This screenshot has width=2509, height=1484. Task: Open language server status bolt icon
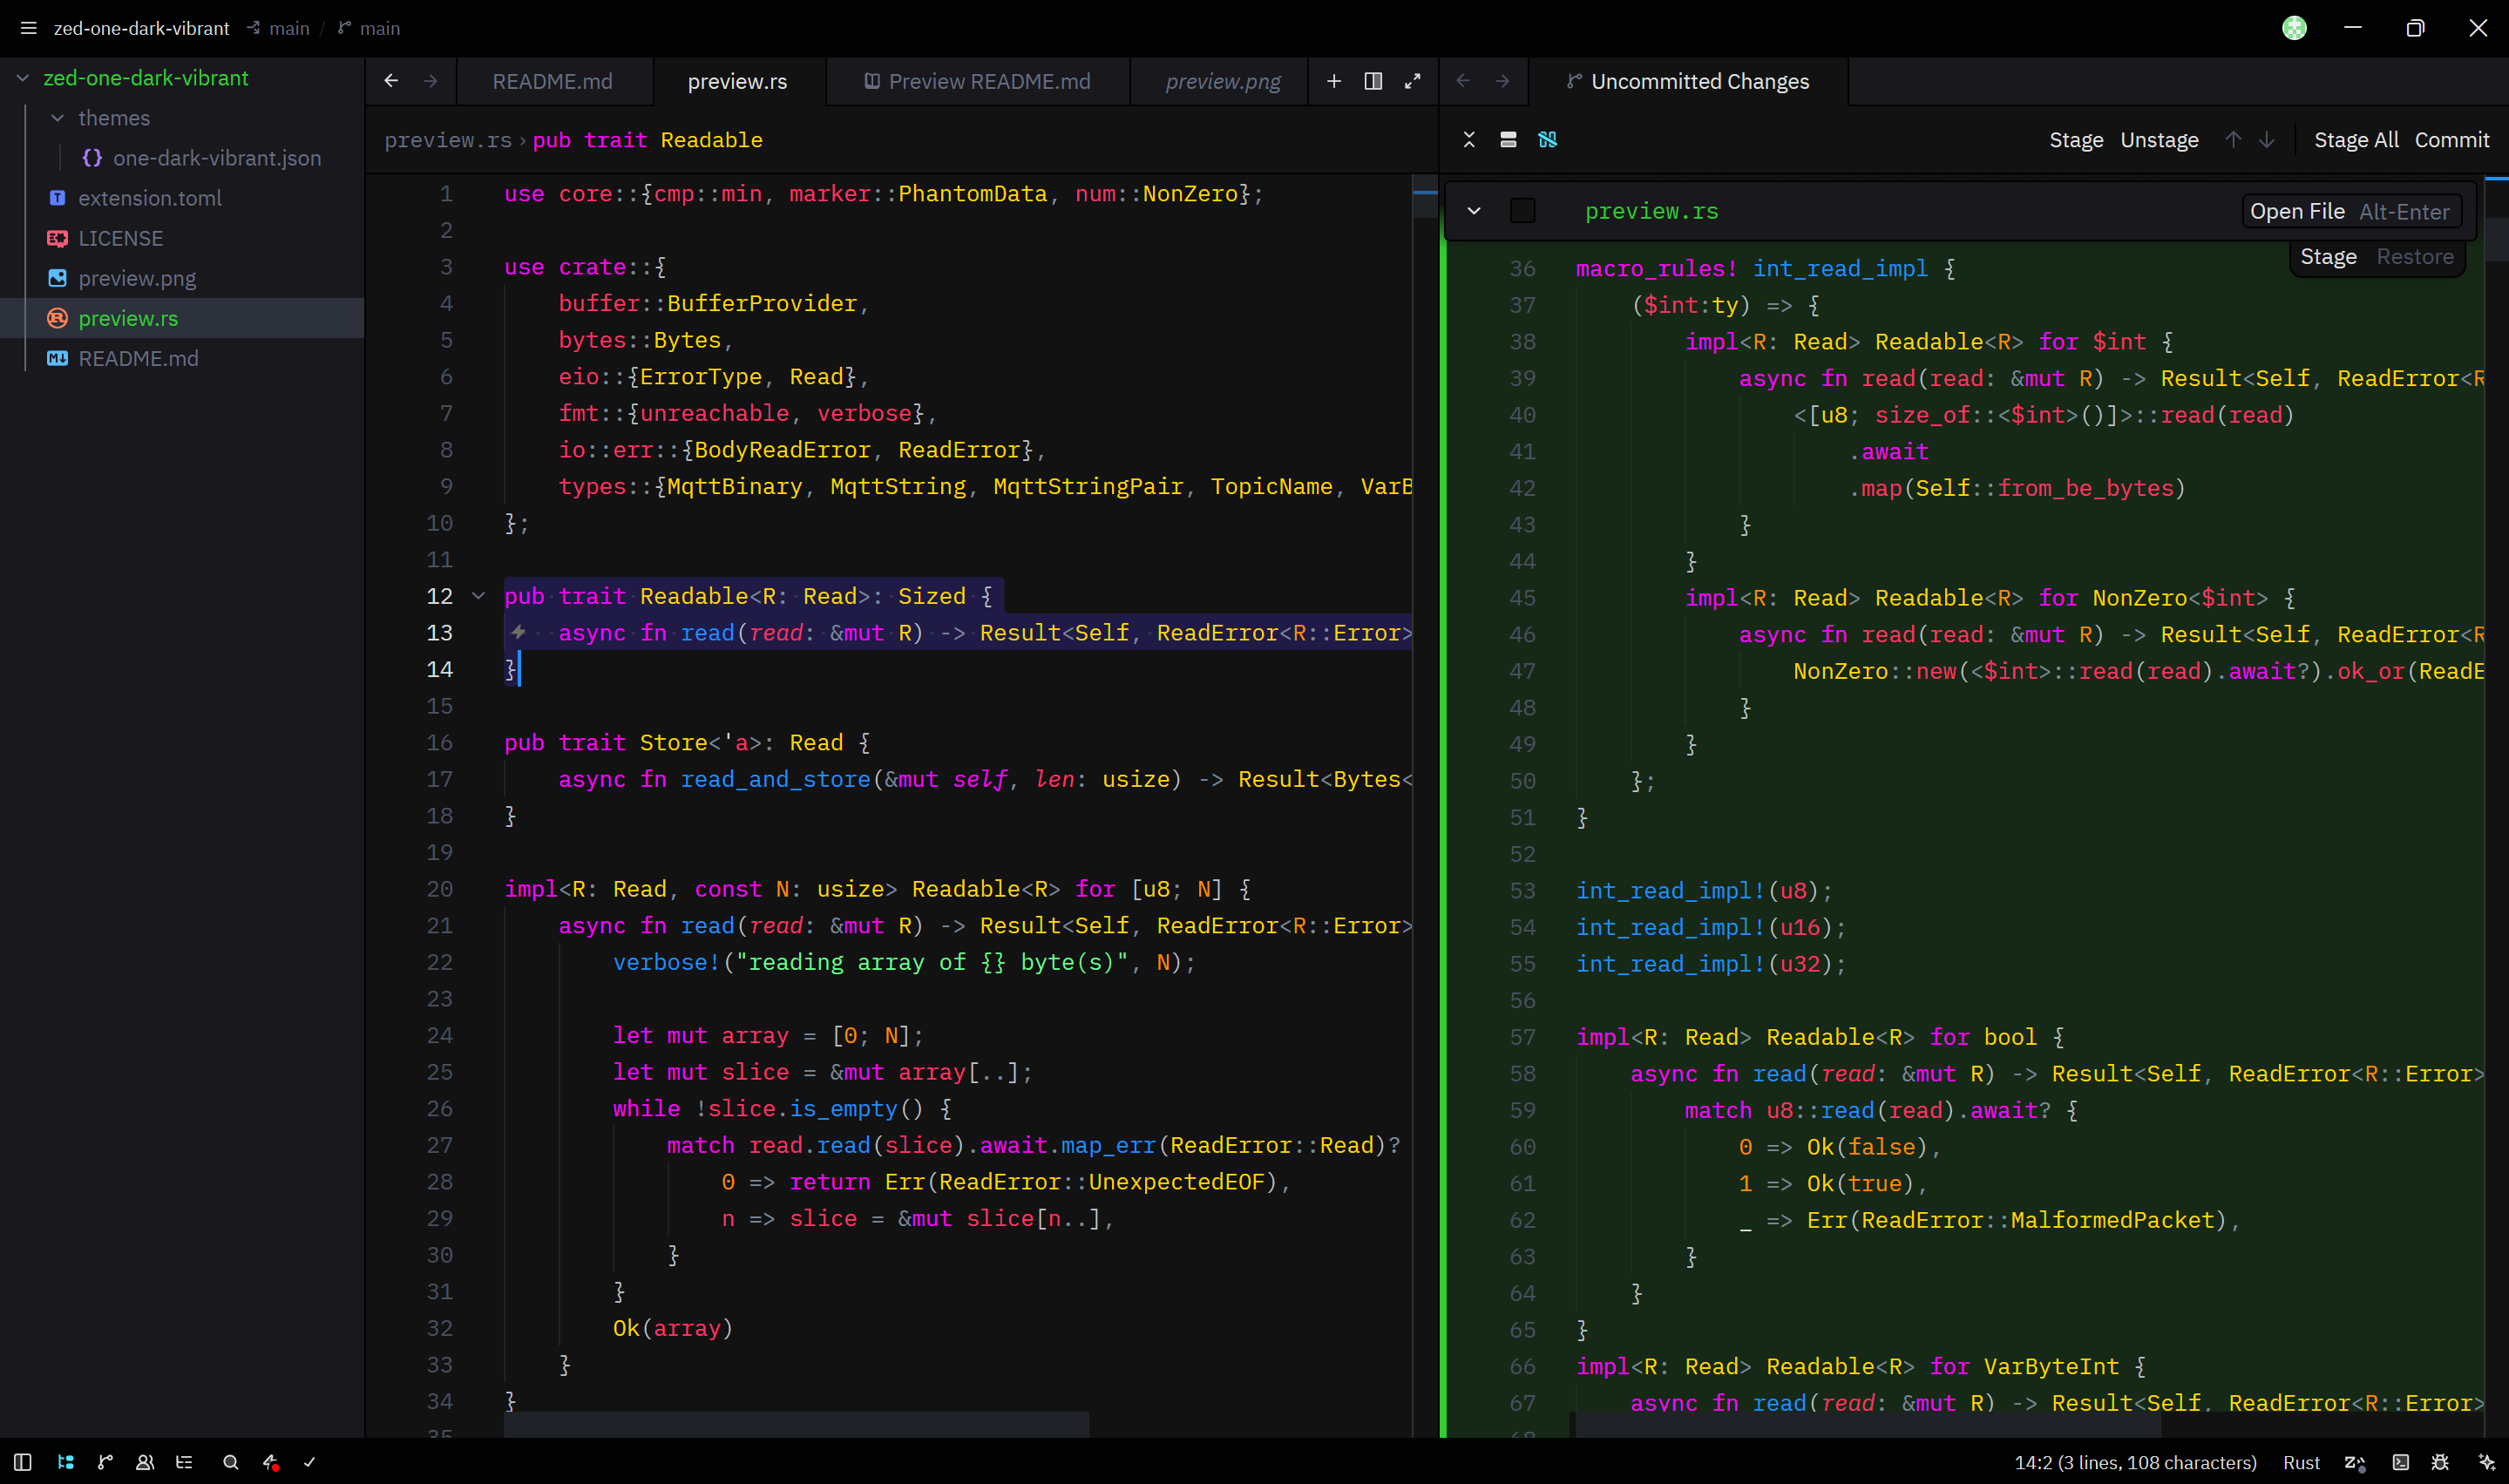point(270,1462)
